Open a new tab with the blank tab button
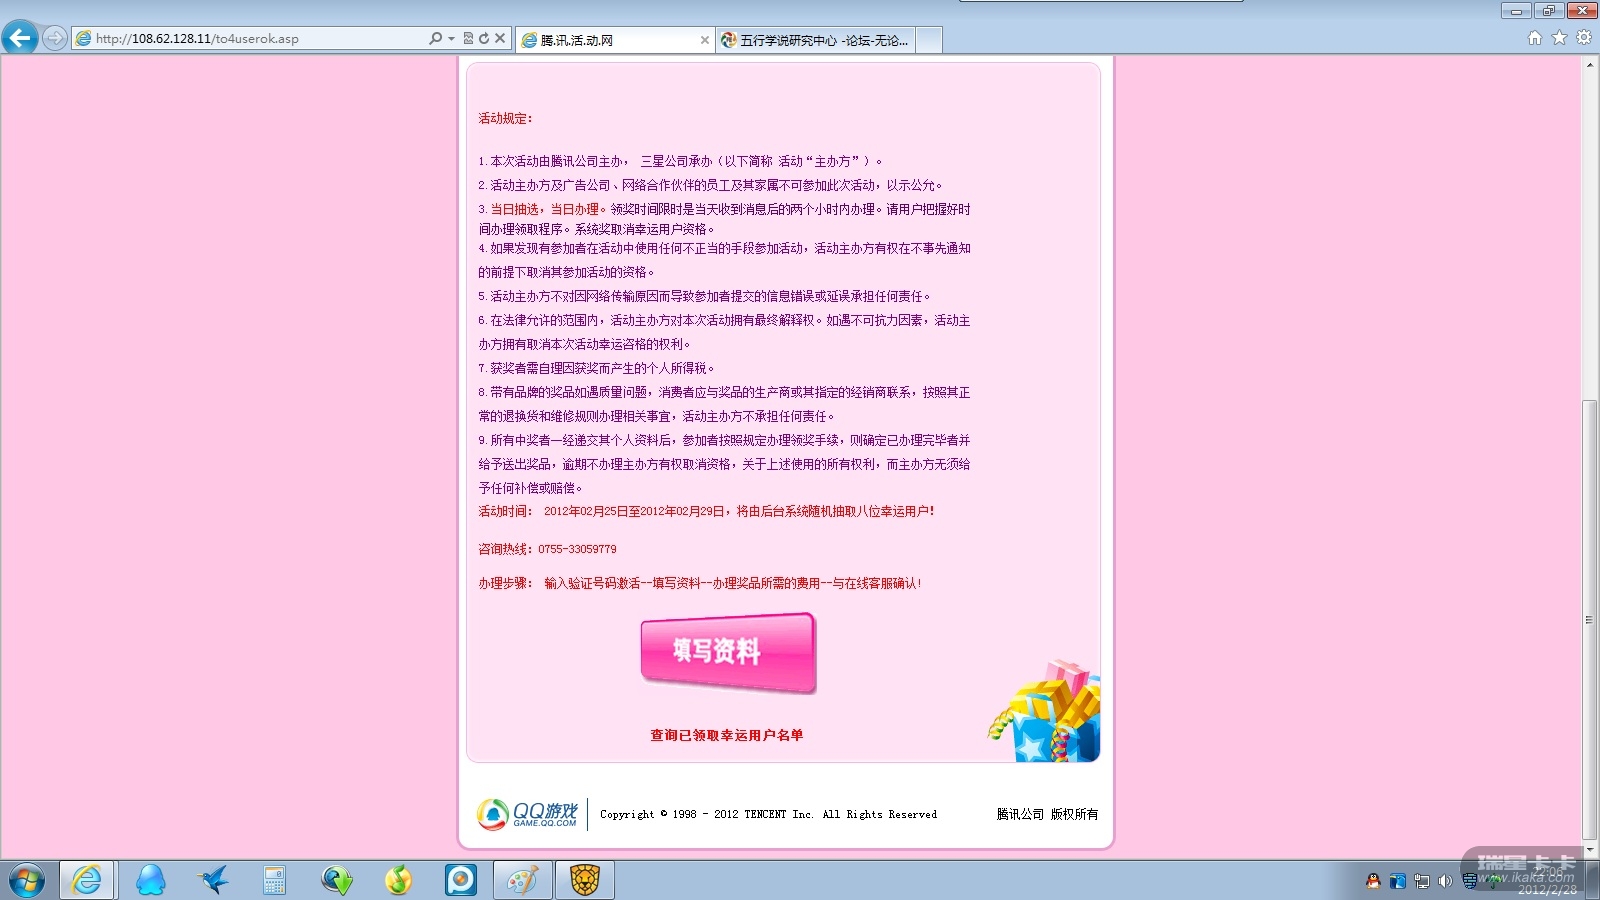 pyautogui.click(x=929, y=40)
